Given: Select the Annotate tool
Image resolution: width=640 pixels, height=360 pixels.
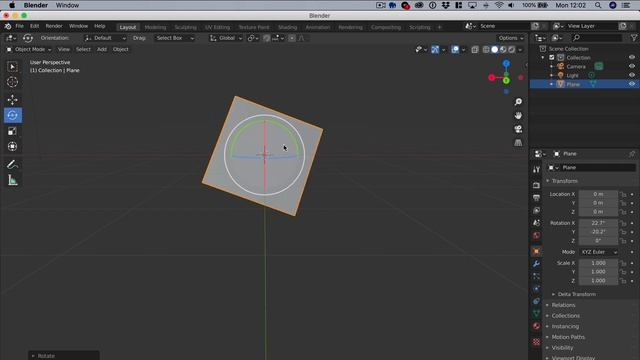Looking at the screenshot, I should tap(12, 164).
